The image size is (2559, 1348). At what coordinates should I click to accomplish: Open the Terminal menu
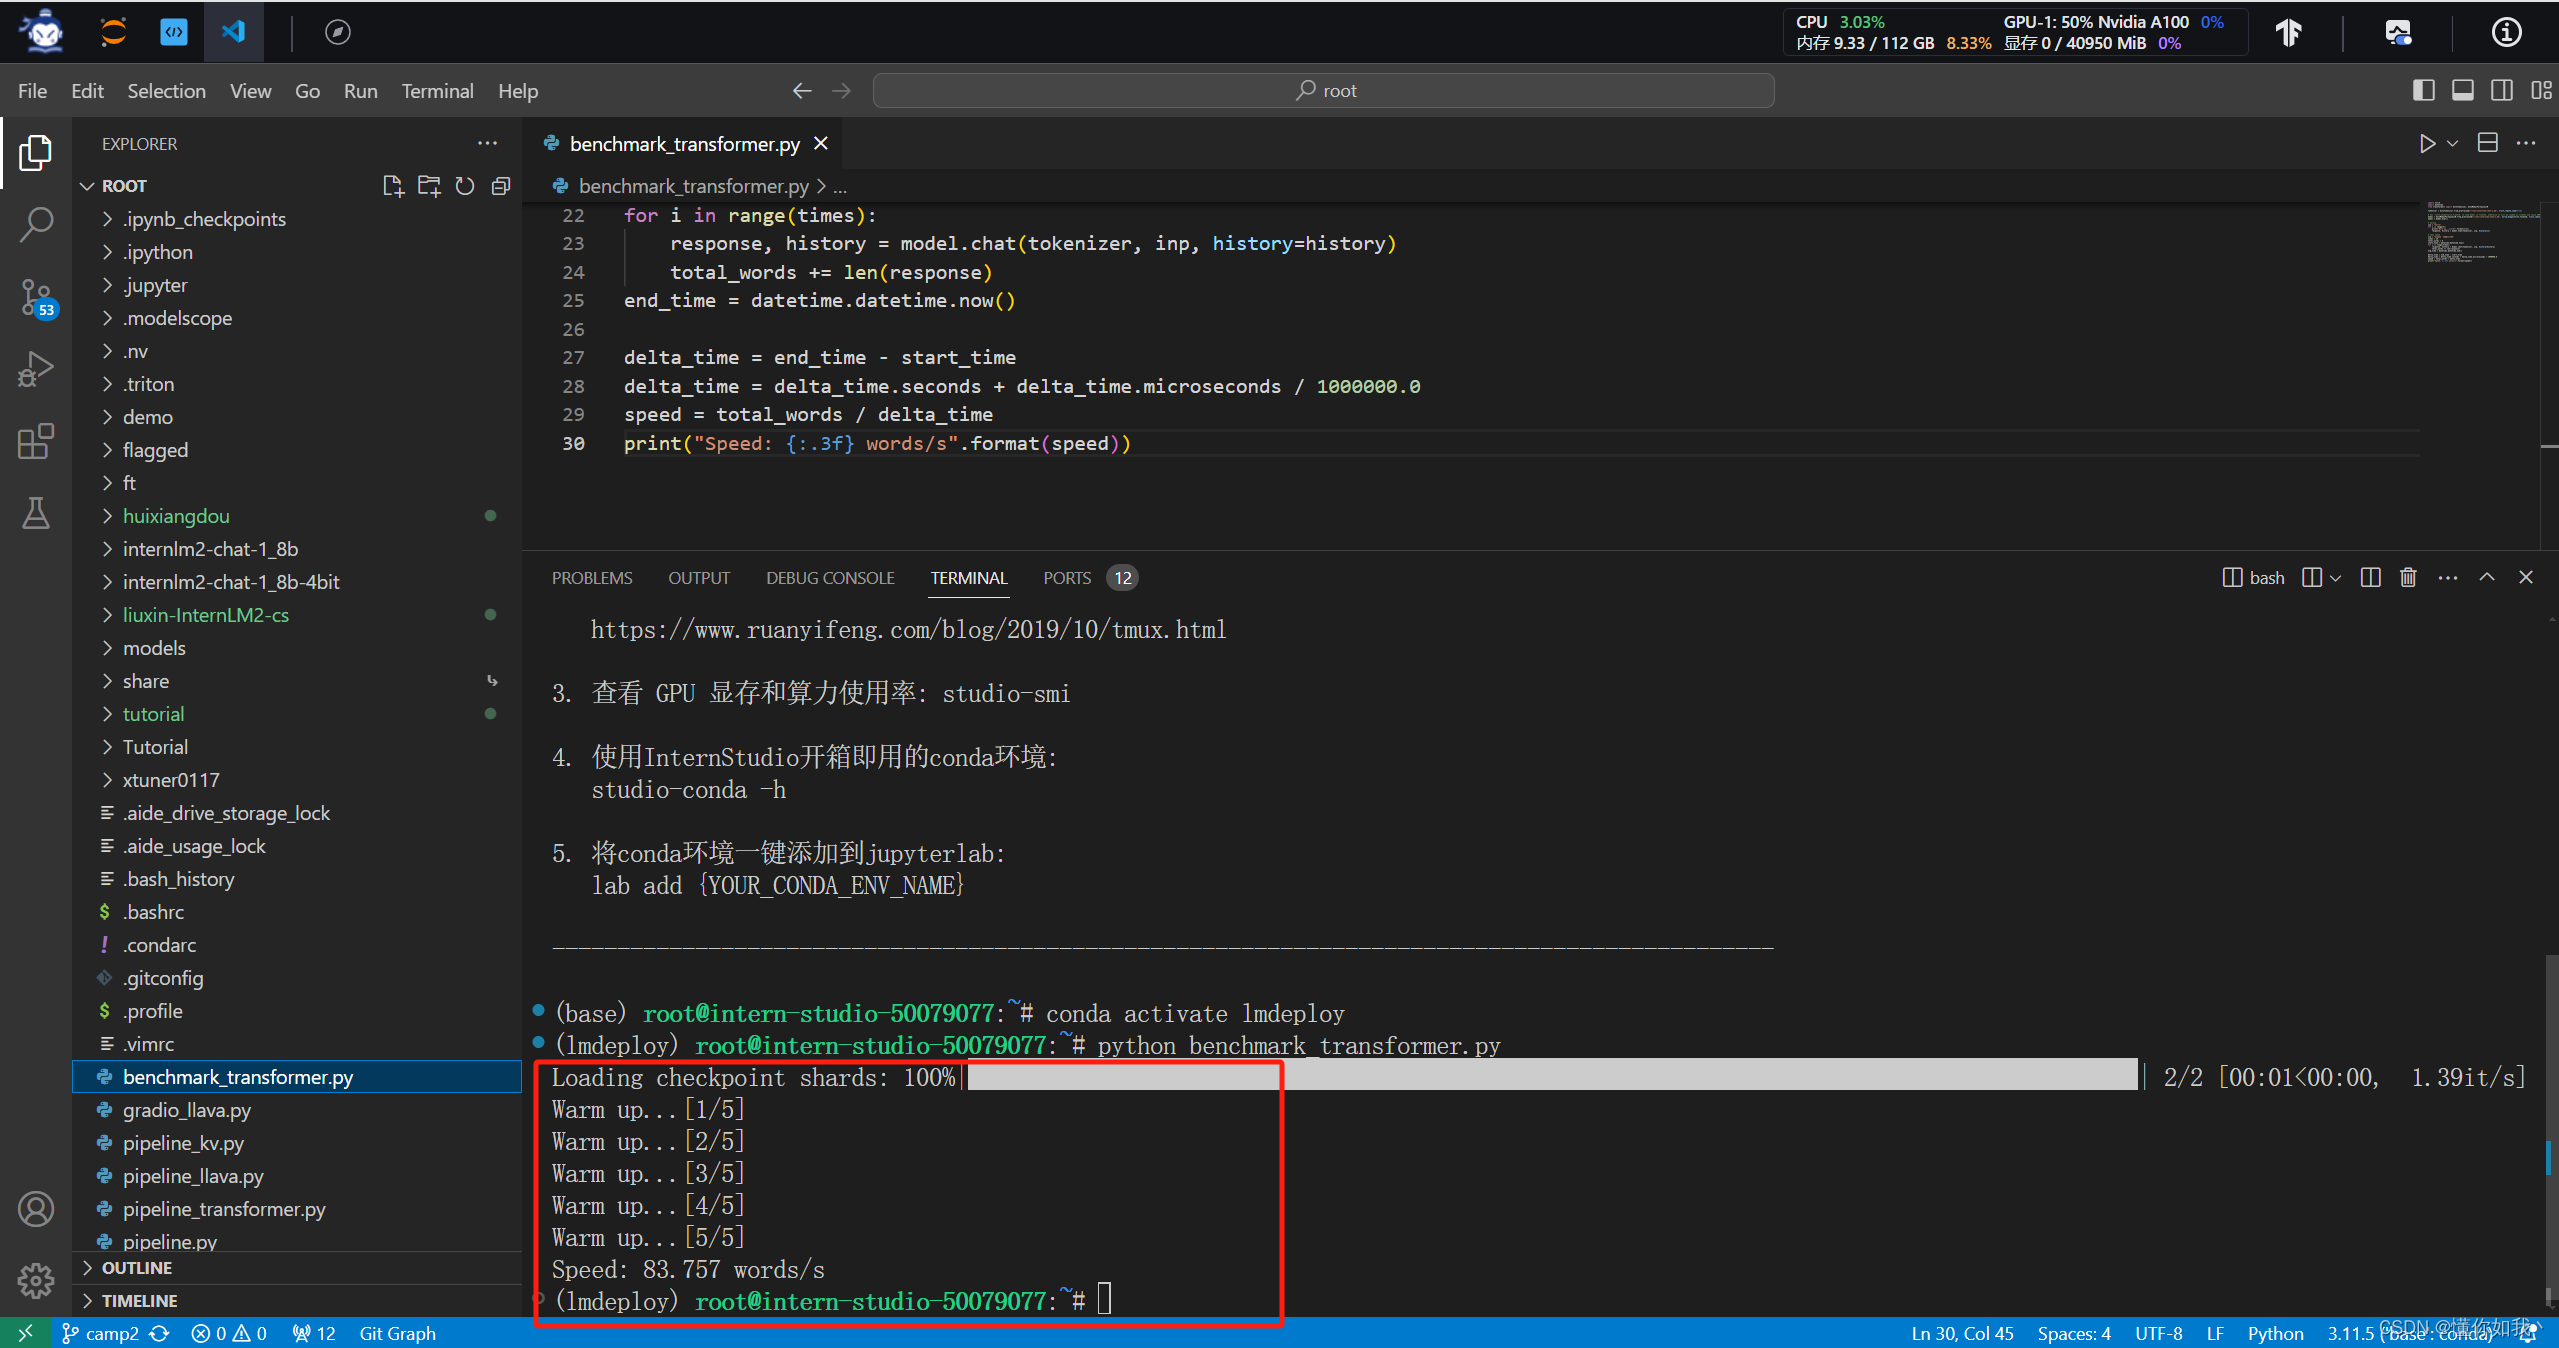point(437,91)
